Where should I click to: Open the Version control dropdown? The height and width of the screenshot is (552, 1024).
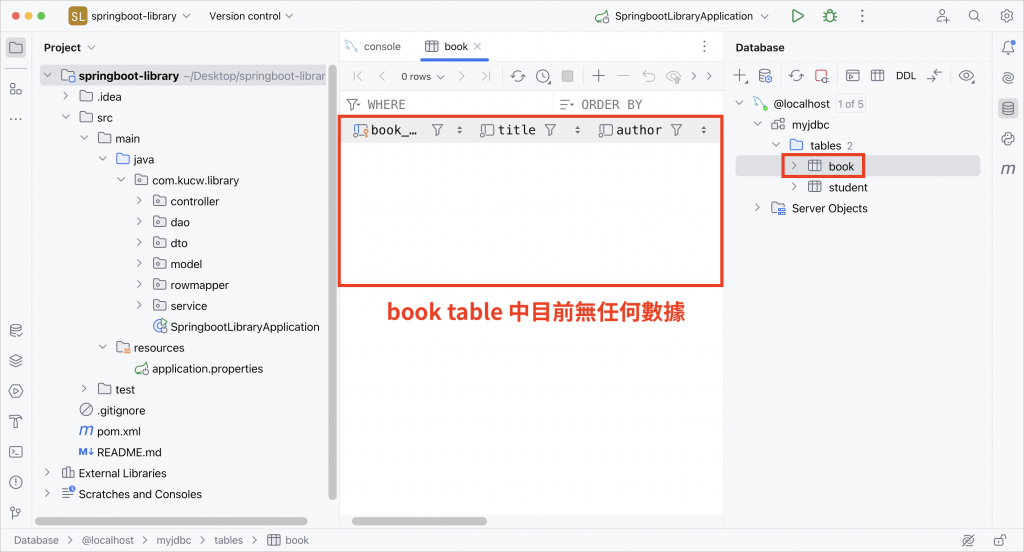(x=251, y=16)
